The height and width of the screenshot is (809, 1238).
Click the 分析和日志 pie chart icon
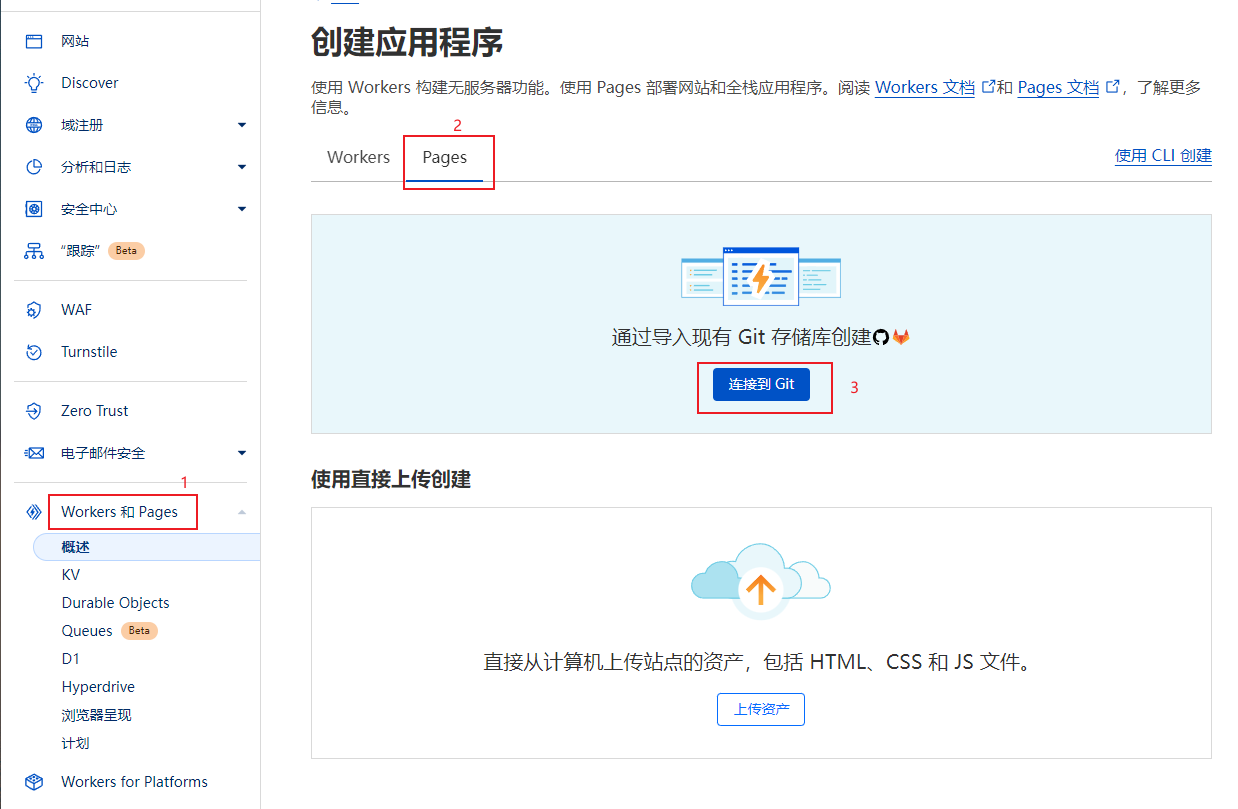coord(34,167)
